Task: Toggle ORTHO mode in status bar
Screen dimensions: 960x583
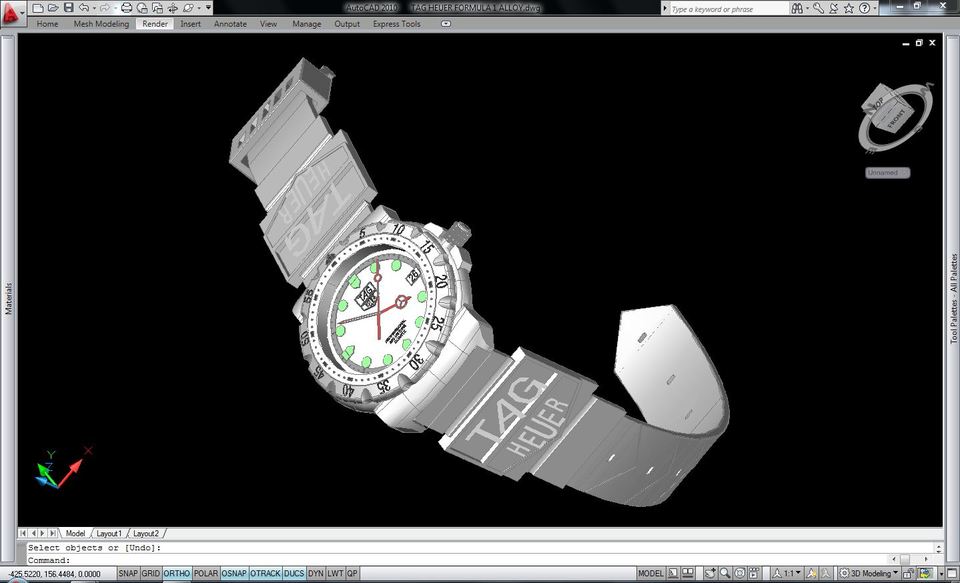Action: pos(177,573)
